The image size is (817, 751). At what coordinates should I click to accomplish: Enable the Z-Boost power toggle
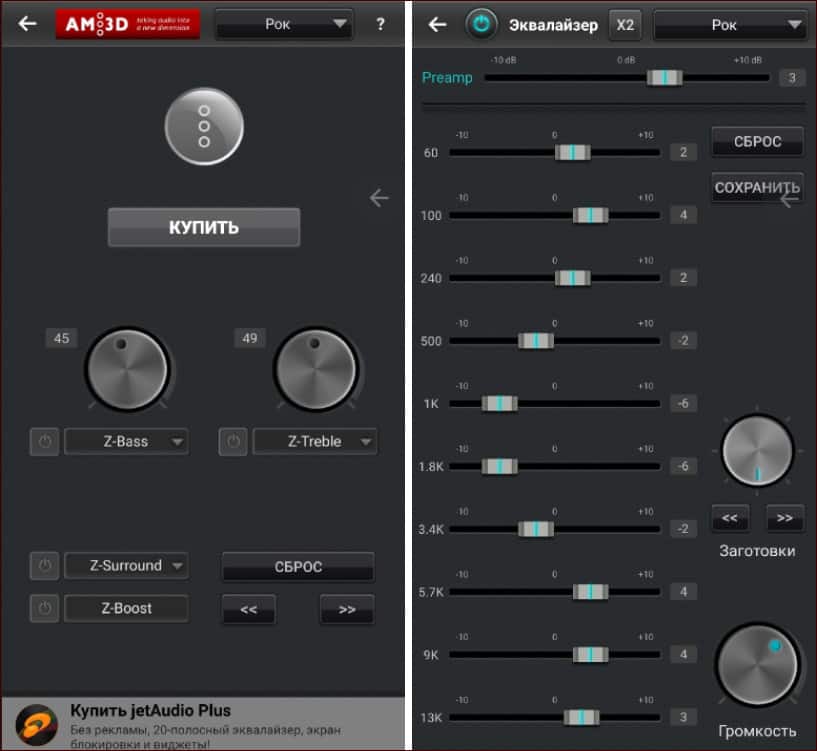(x=45, y=608)
